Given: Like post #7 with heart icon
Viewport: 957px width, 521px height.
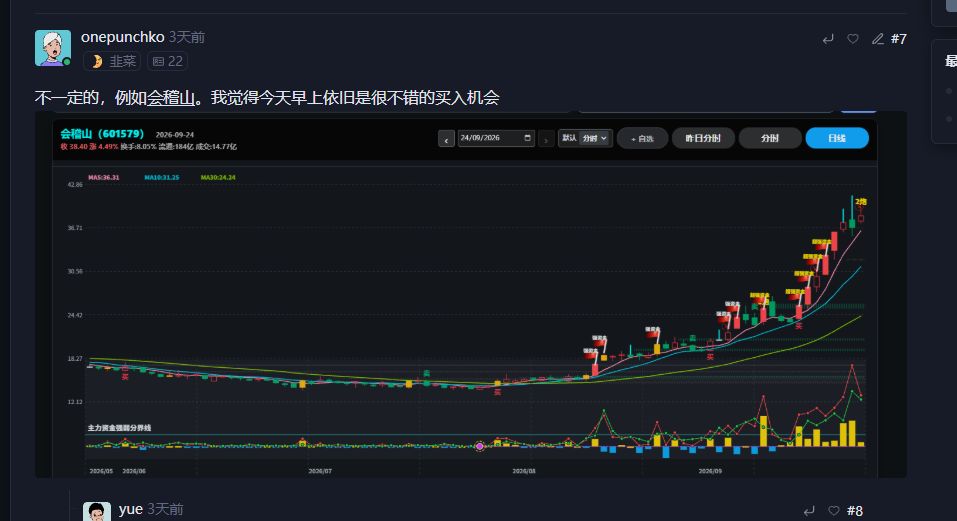Looking at the screenshot, I should pyautogui.click(x=853, y=39).
